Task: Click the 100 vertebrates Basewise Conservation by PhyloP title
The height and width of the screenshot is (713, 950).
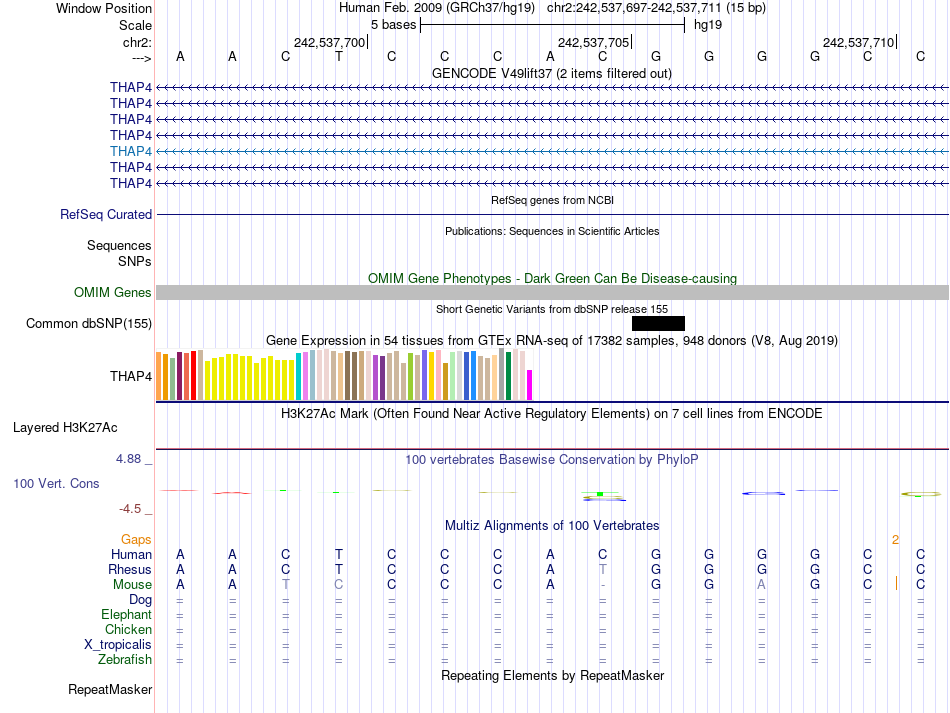Action: tap(551, 459)
